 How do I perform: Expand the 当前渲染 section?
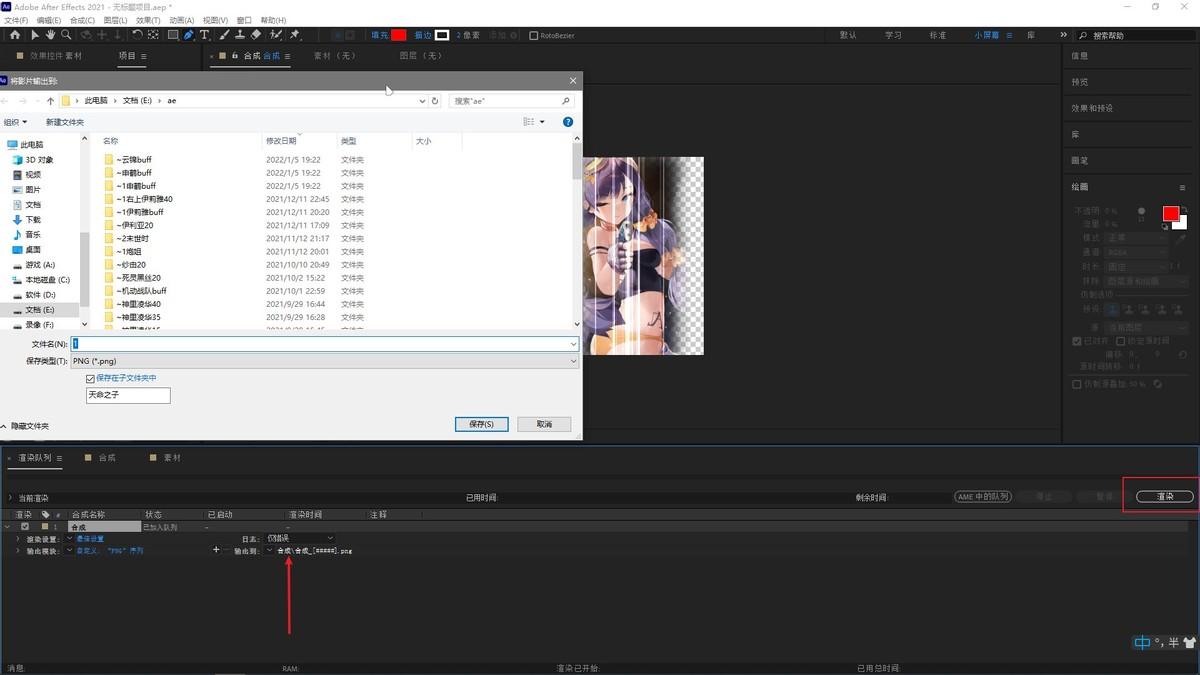coord(10,498)
